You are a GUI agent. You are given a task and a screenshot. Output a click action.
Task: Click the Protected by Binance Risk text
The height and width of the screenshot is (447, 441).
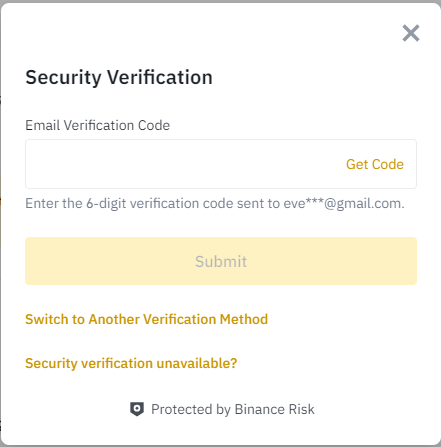pos(233,409)
